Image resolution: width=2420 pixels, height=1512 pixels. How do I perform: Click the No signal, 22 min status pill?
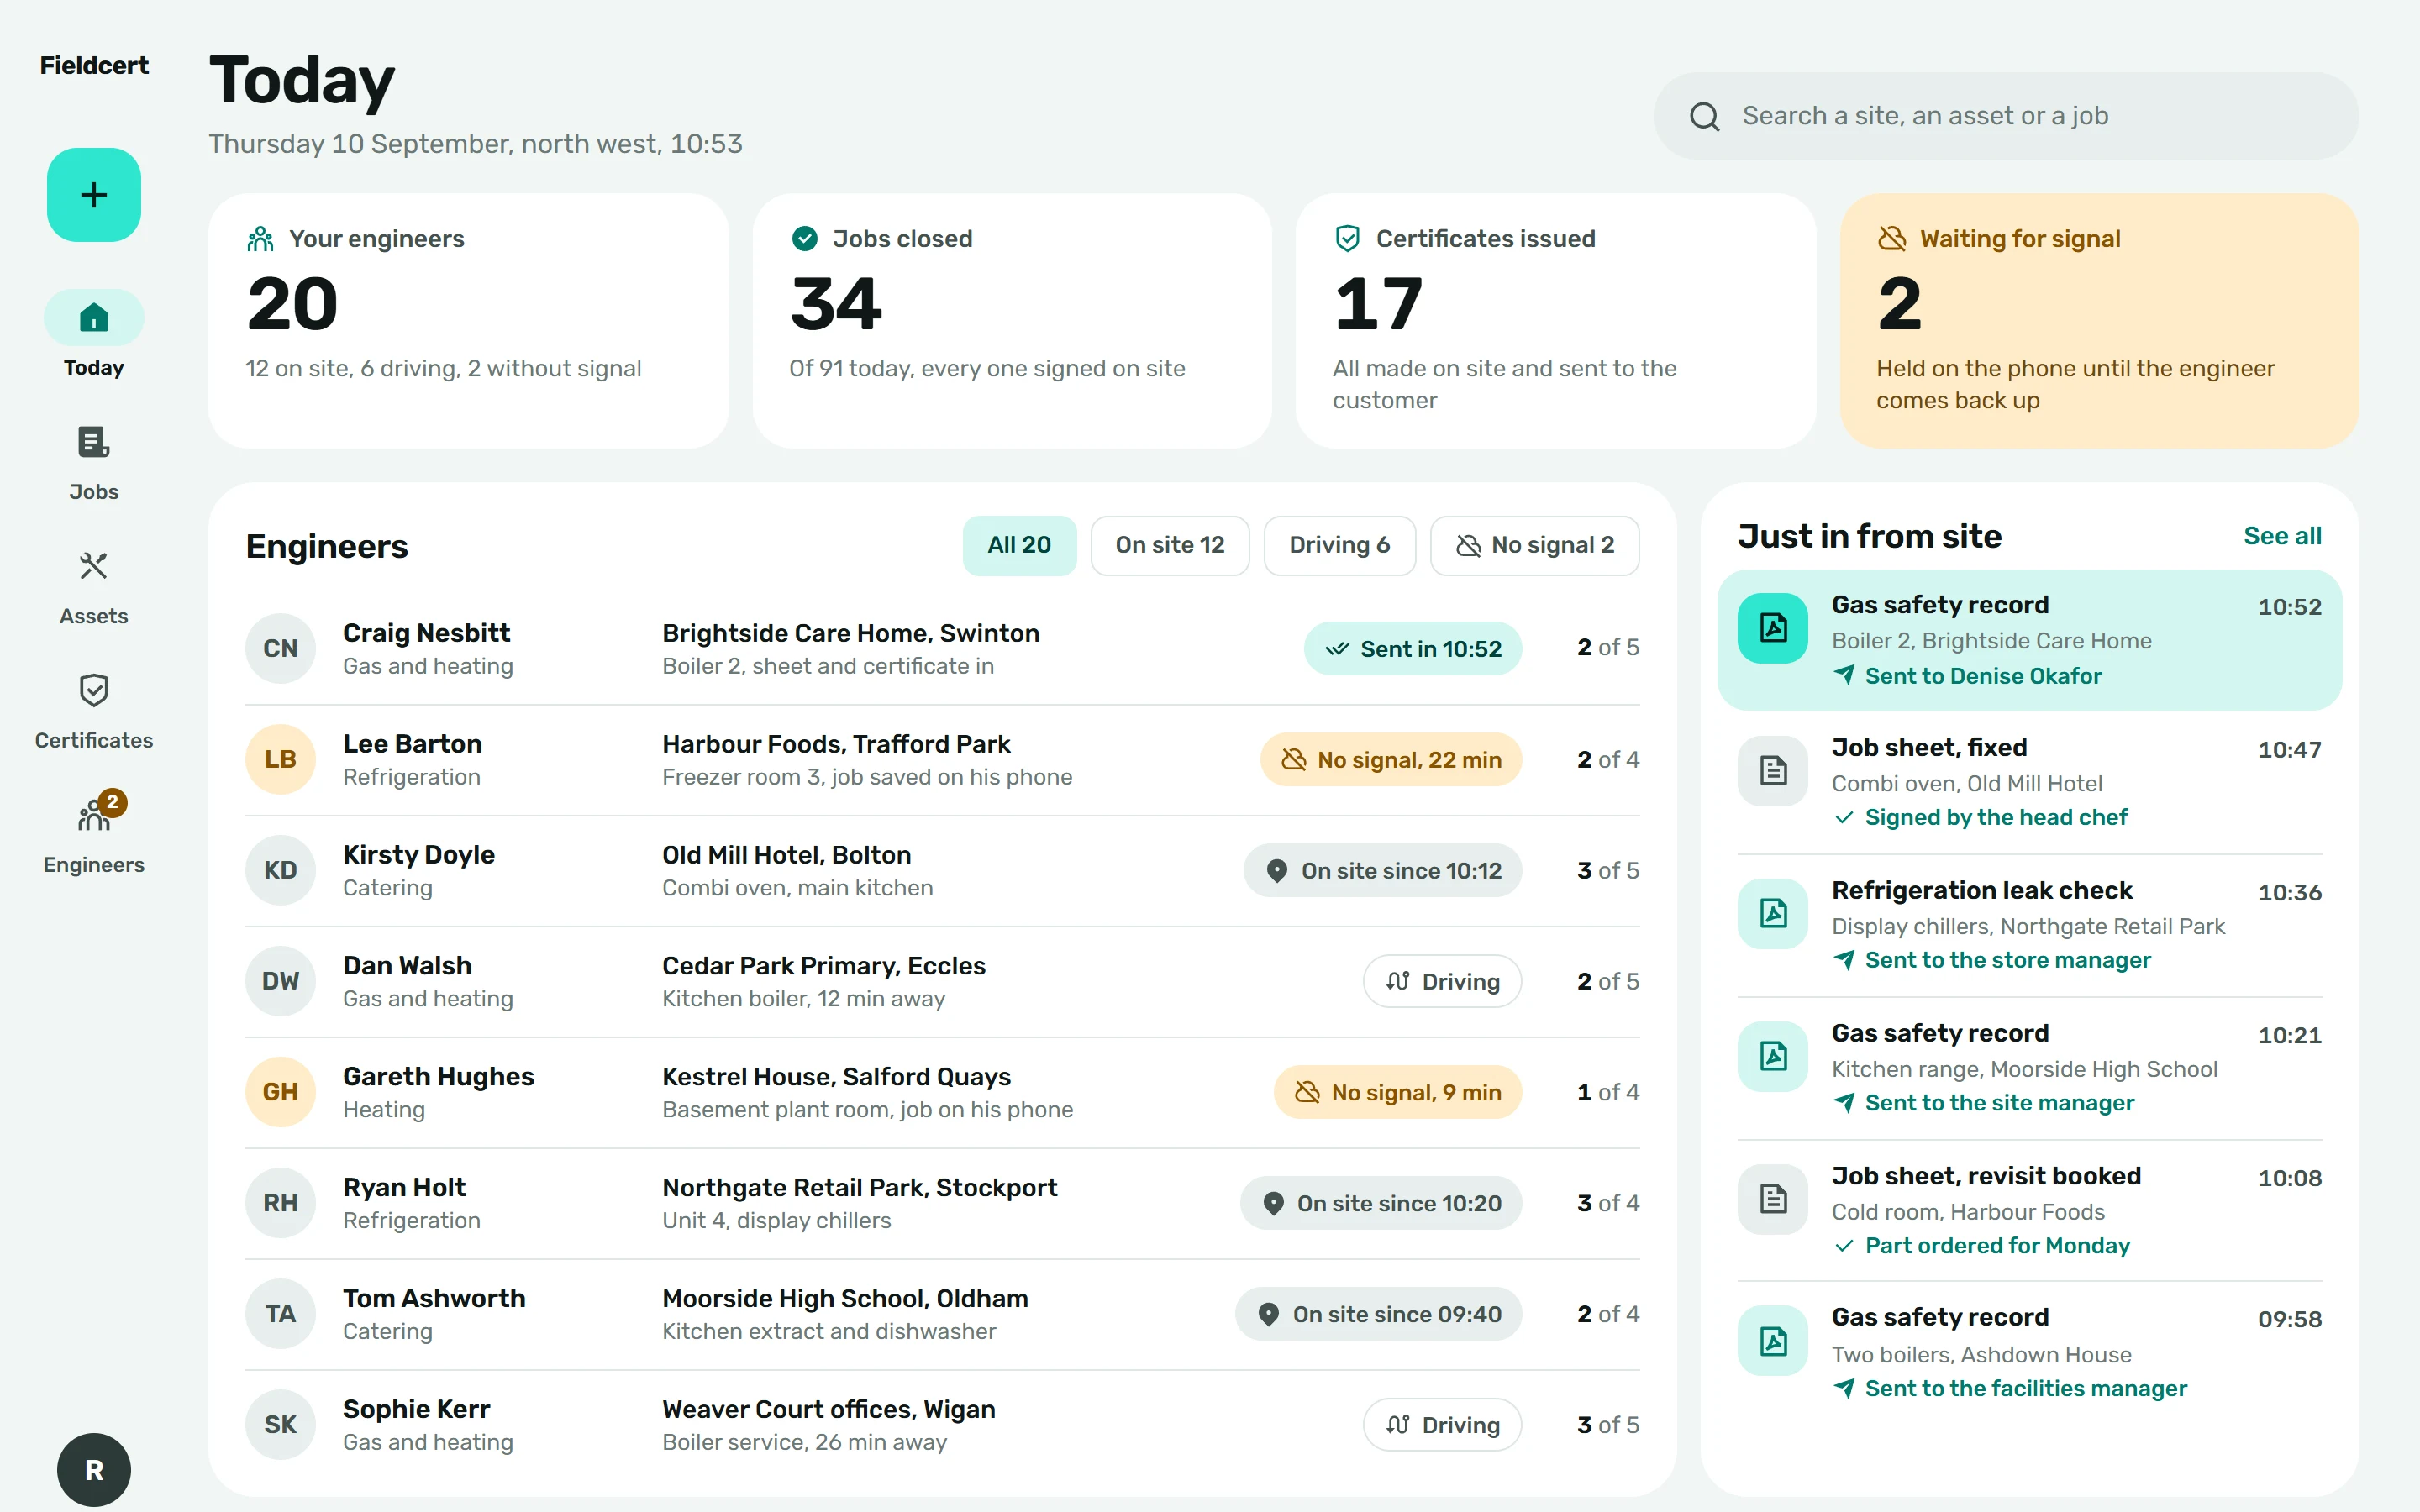click(x=1391, y=760)
